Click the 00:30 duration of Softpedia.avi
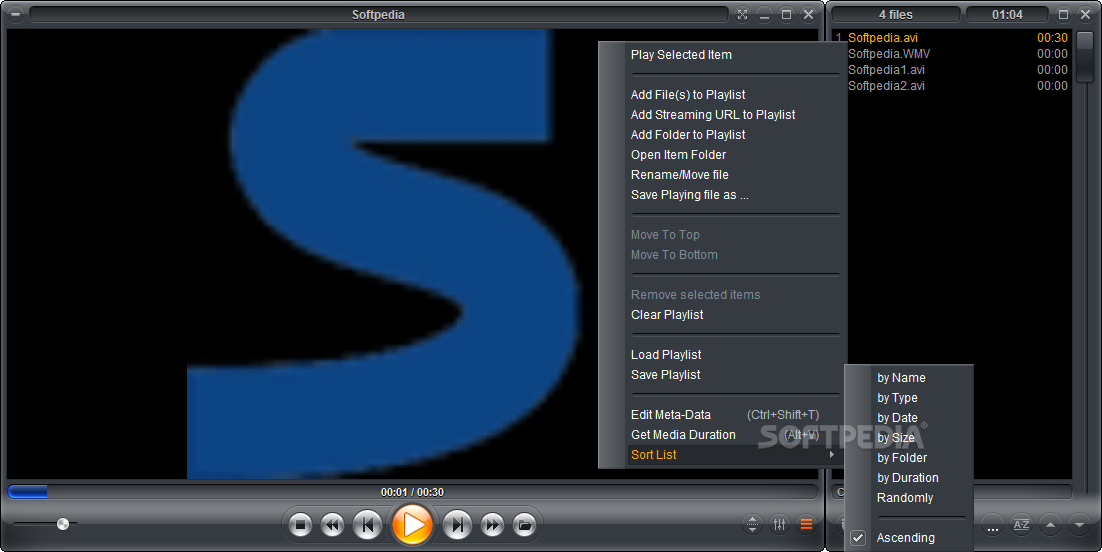Screen dimensions: 1102x552 point(1052,38)
